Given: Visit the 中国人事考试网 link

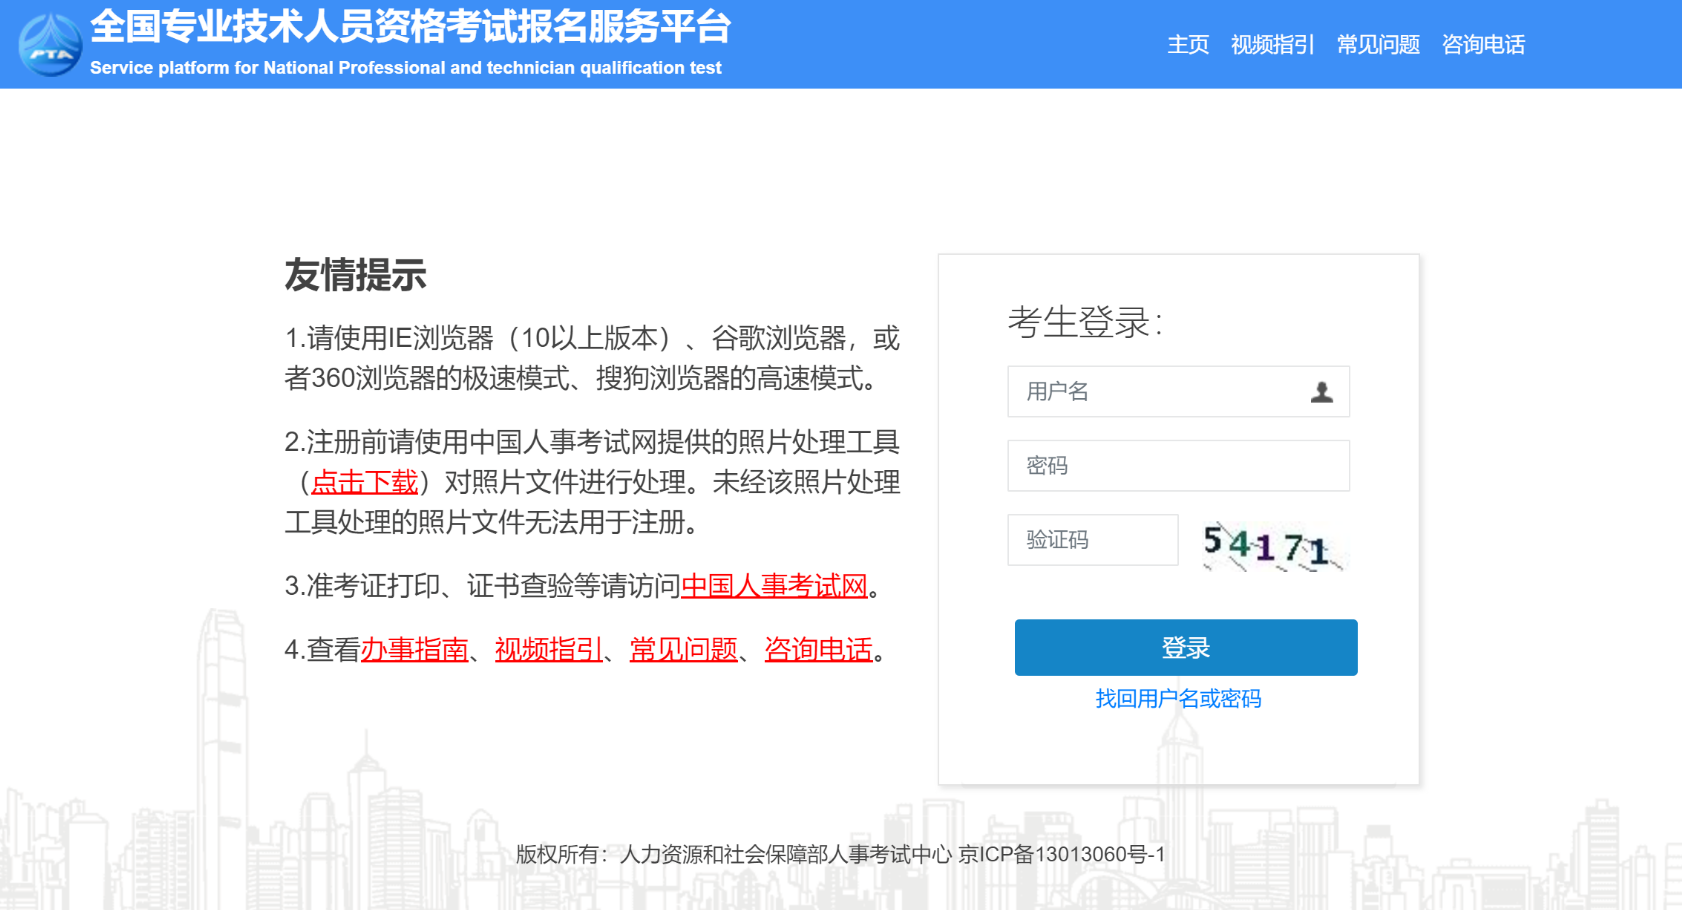Looking at the screenshot, I should pos(774,586).
